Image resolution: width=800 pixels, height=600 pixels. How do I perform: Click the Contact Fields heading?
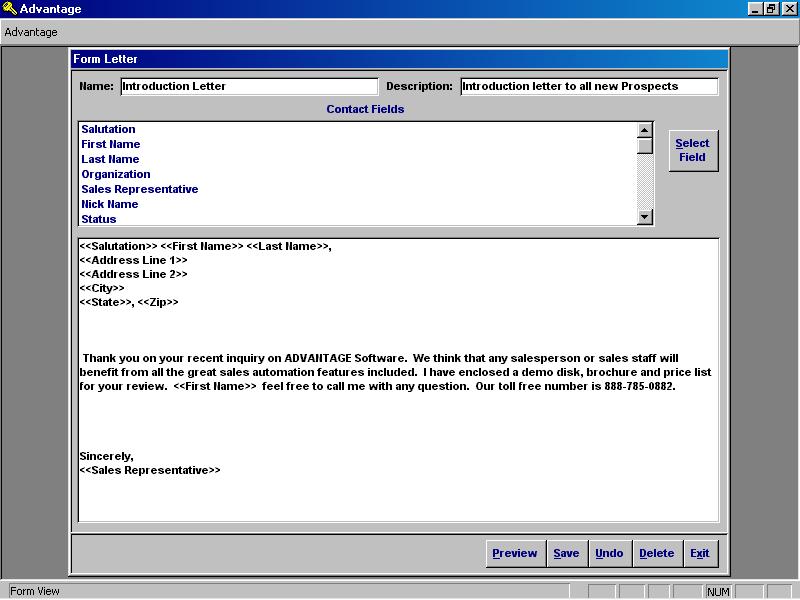(365, 109)
